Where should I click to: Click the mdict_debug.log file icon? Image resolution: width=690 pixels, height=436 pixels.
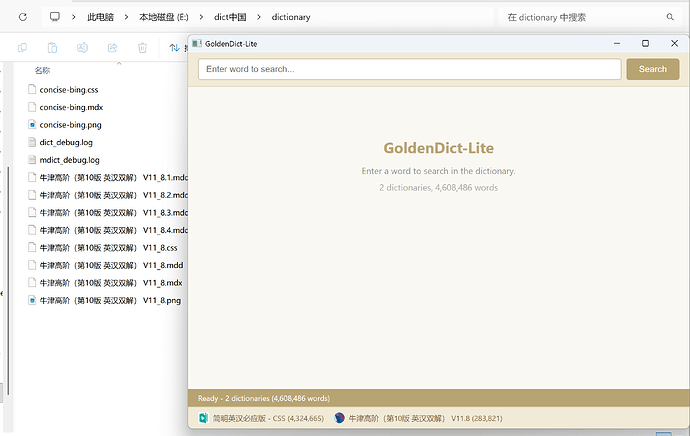point(32,160)
